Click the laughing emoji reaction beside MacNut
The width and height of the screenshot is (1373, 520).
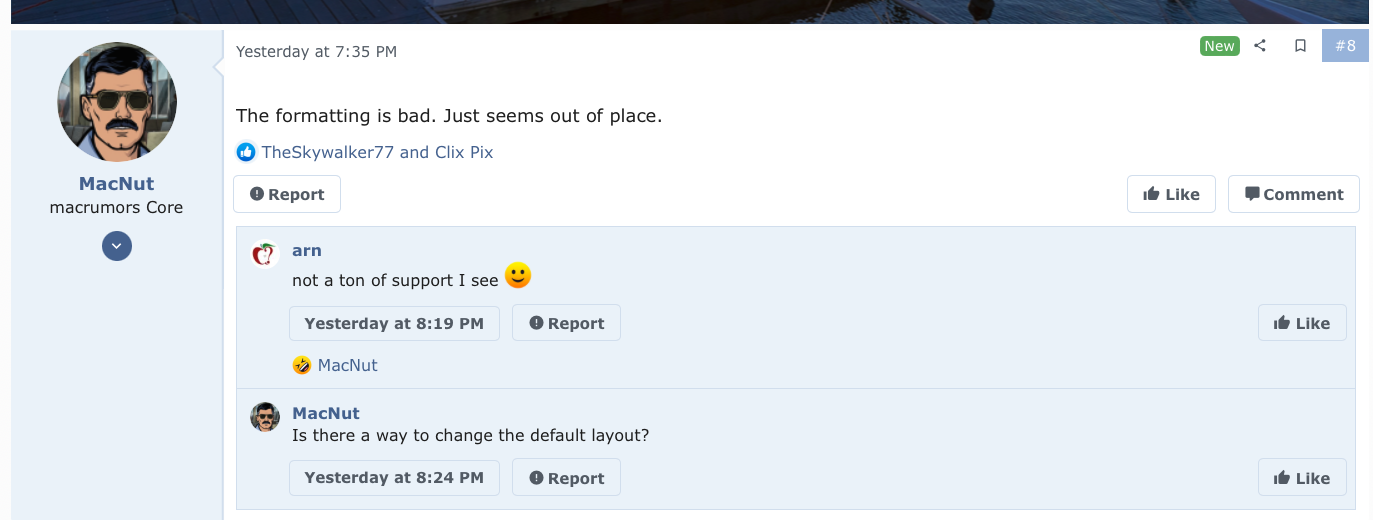[x=302, y=365]
